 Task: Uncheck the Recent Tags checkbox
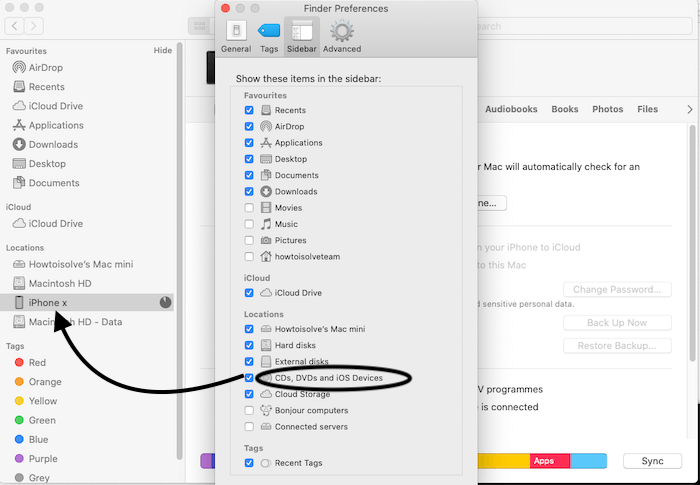click(x=249, y=463)
